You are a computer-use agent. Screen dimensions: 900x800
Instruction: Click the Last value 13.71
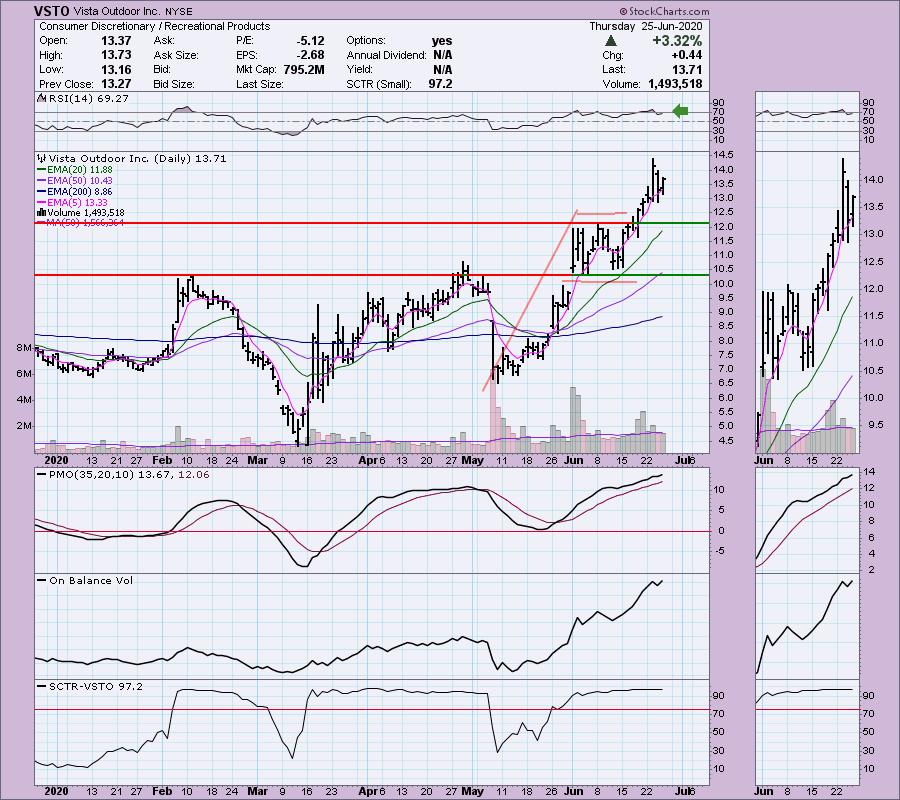coord(688,69)
